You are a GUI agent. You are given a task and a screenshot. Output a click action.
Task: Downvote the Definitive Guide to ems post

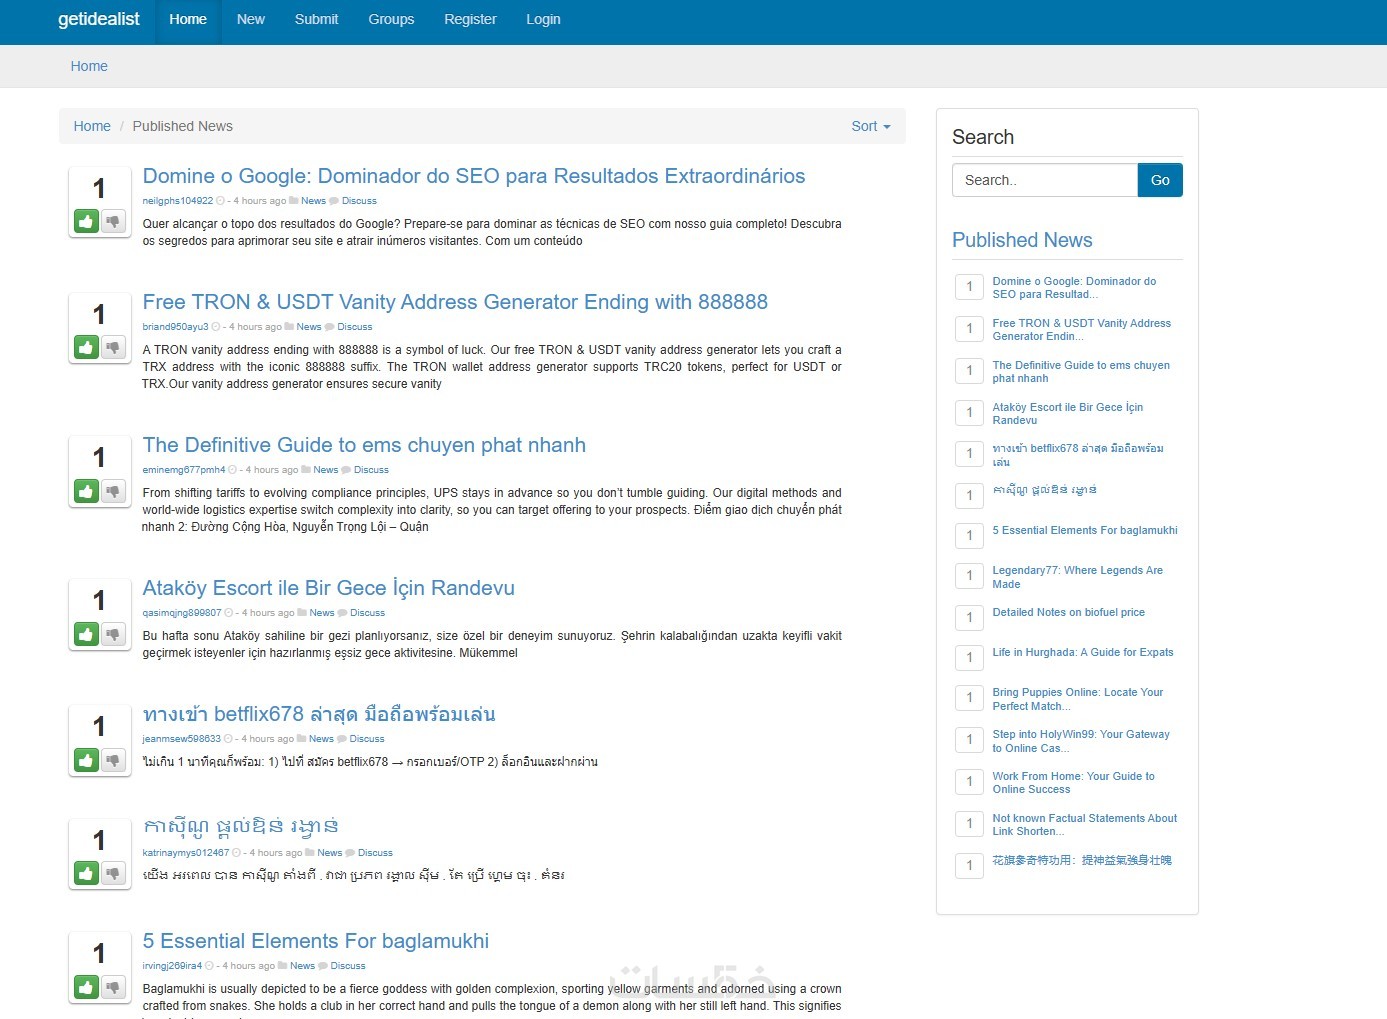coord(113,491)
